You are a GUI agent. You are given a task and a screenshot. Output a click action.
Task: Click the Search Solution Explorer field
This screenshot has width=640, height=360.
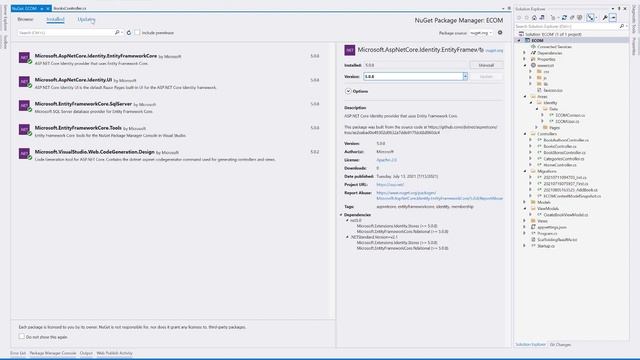(566, 26)
